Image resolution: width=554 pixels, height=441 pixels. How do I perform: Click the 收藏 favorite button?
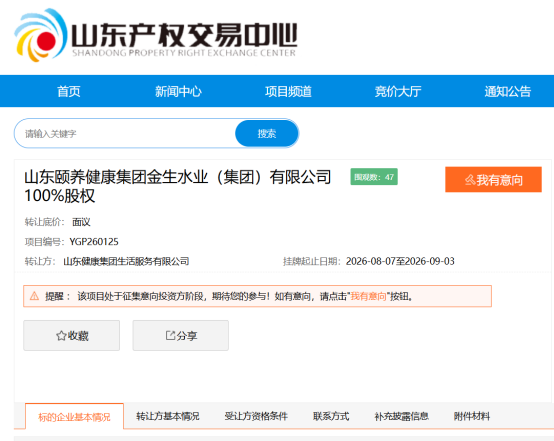[x=72, y=335]
